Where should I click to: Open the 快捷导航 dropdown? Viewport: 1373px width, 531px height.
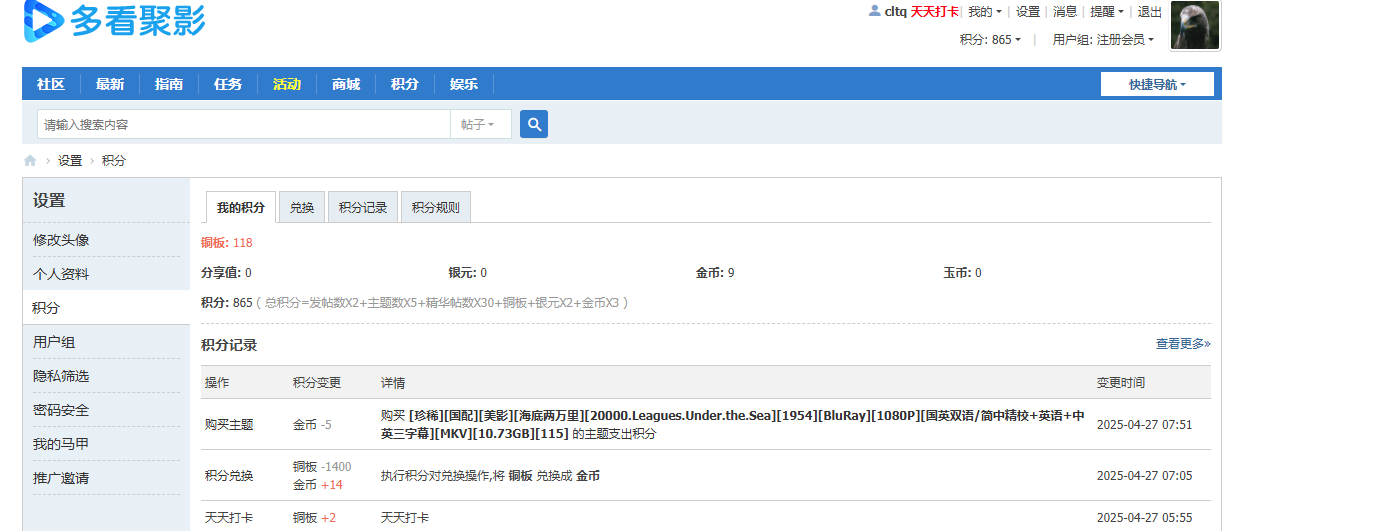point(1157,85)
